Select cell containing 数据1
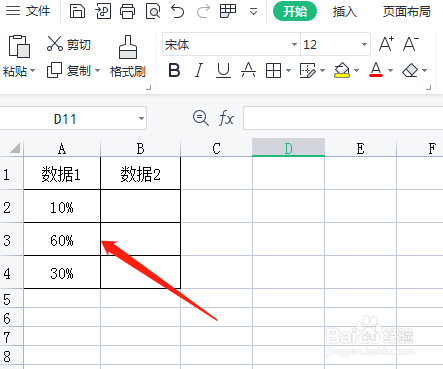The height and width of the screenshot is (369, 443). click(62, 174)
